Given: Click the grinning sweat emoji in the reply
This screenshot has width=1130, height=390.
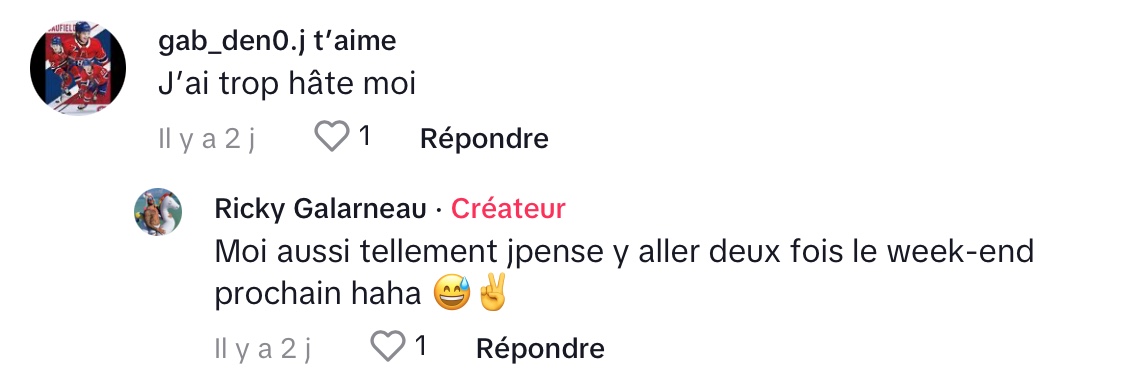Looking at the screenshot, I should [453, 293].
